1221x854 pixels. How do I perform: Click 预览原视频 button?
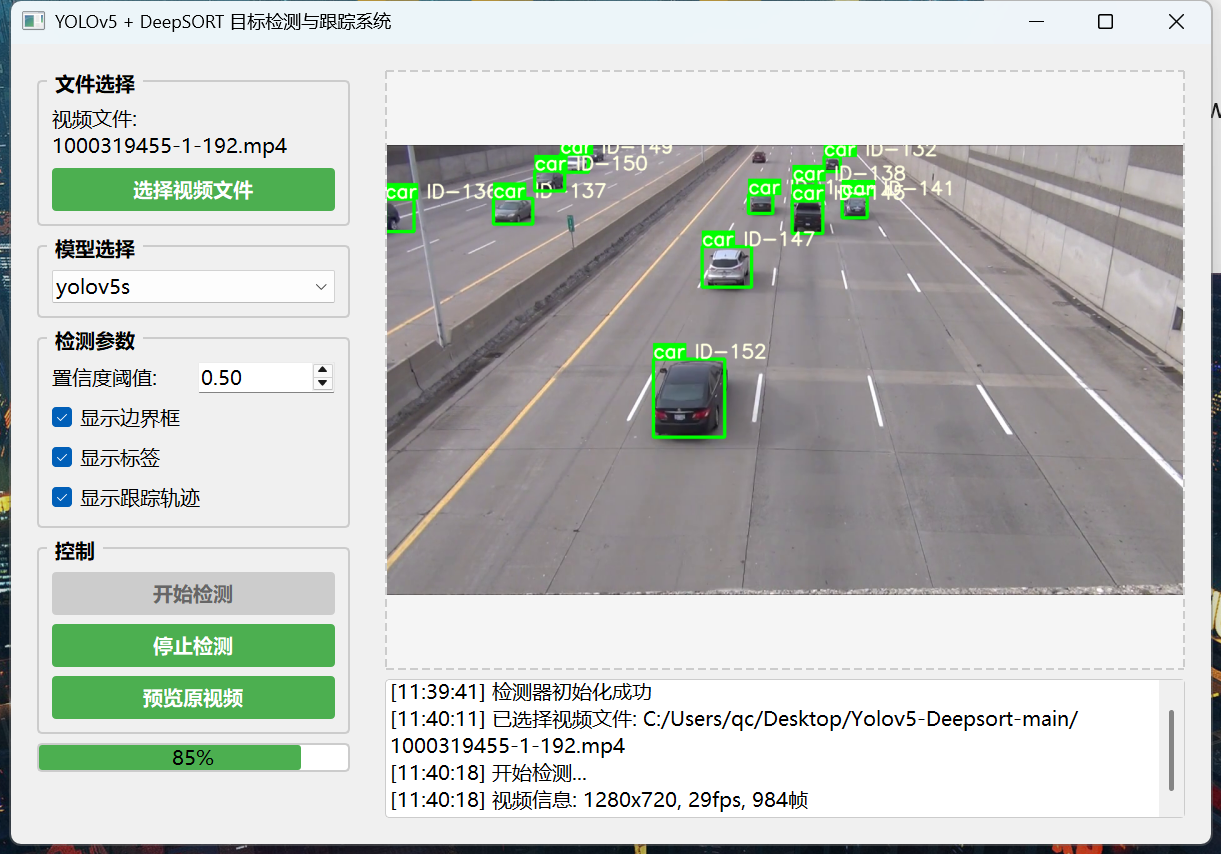pyautogui.click(x=193, y=698)
